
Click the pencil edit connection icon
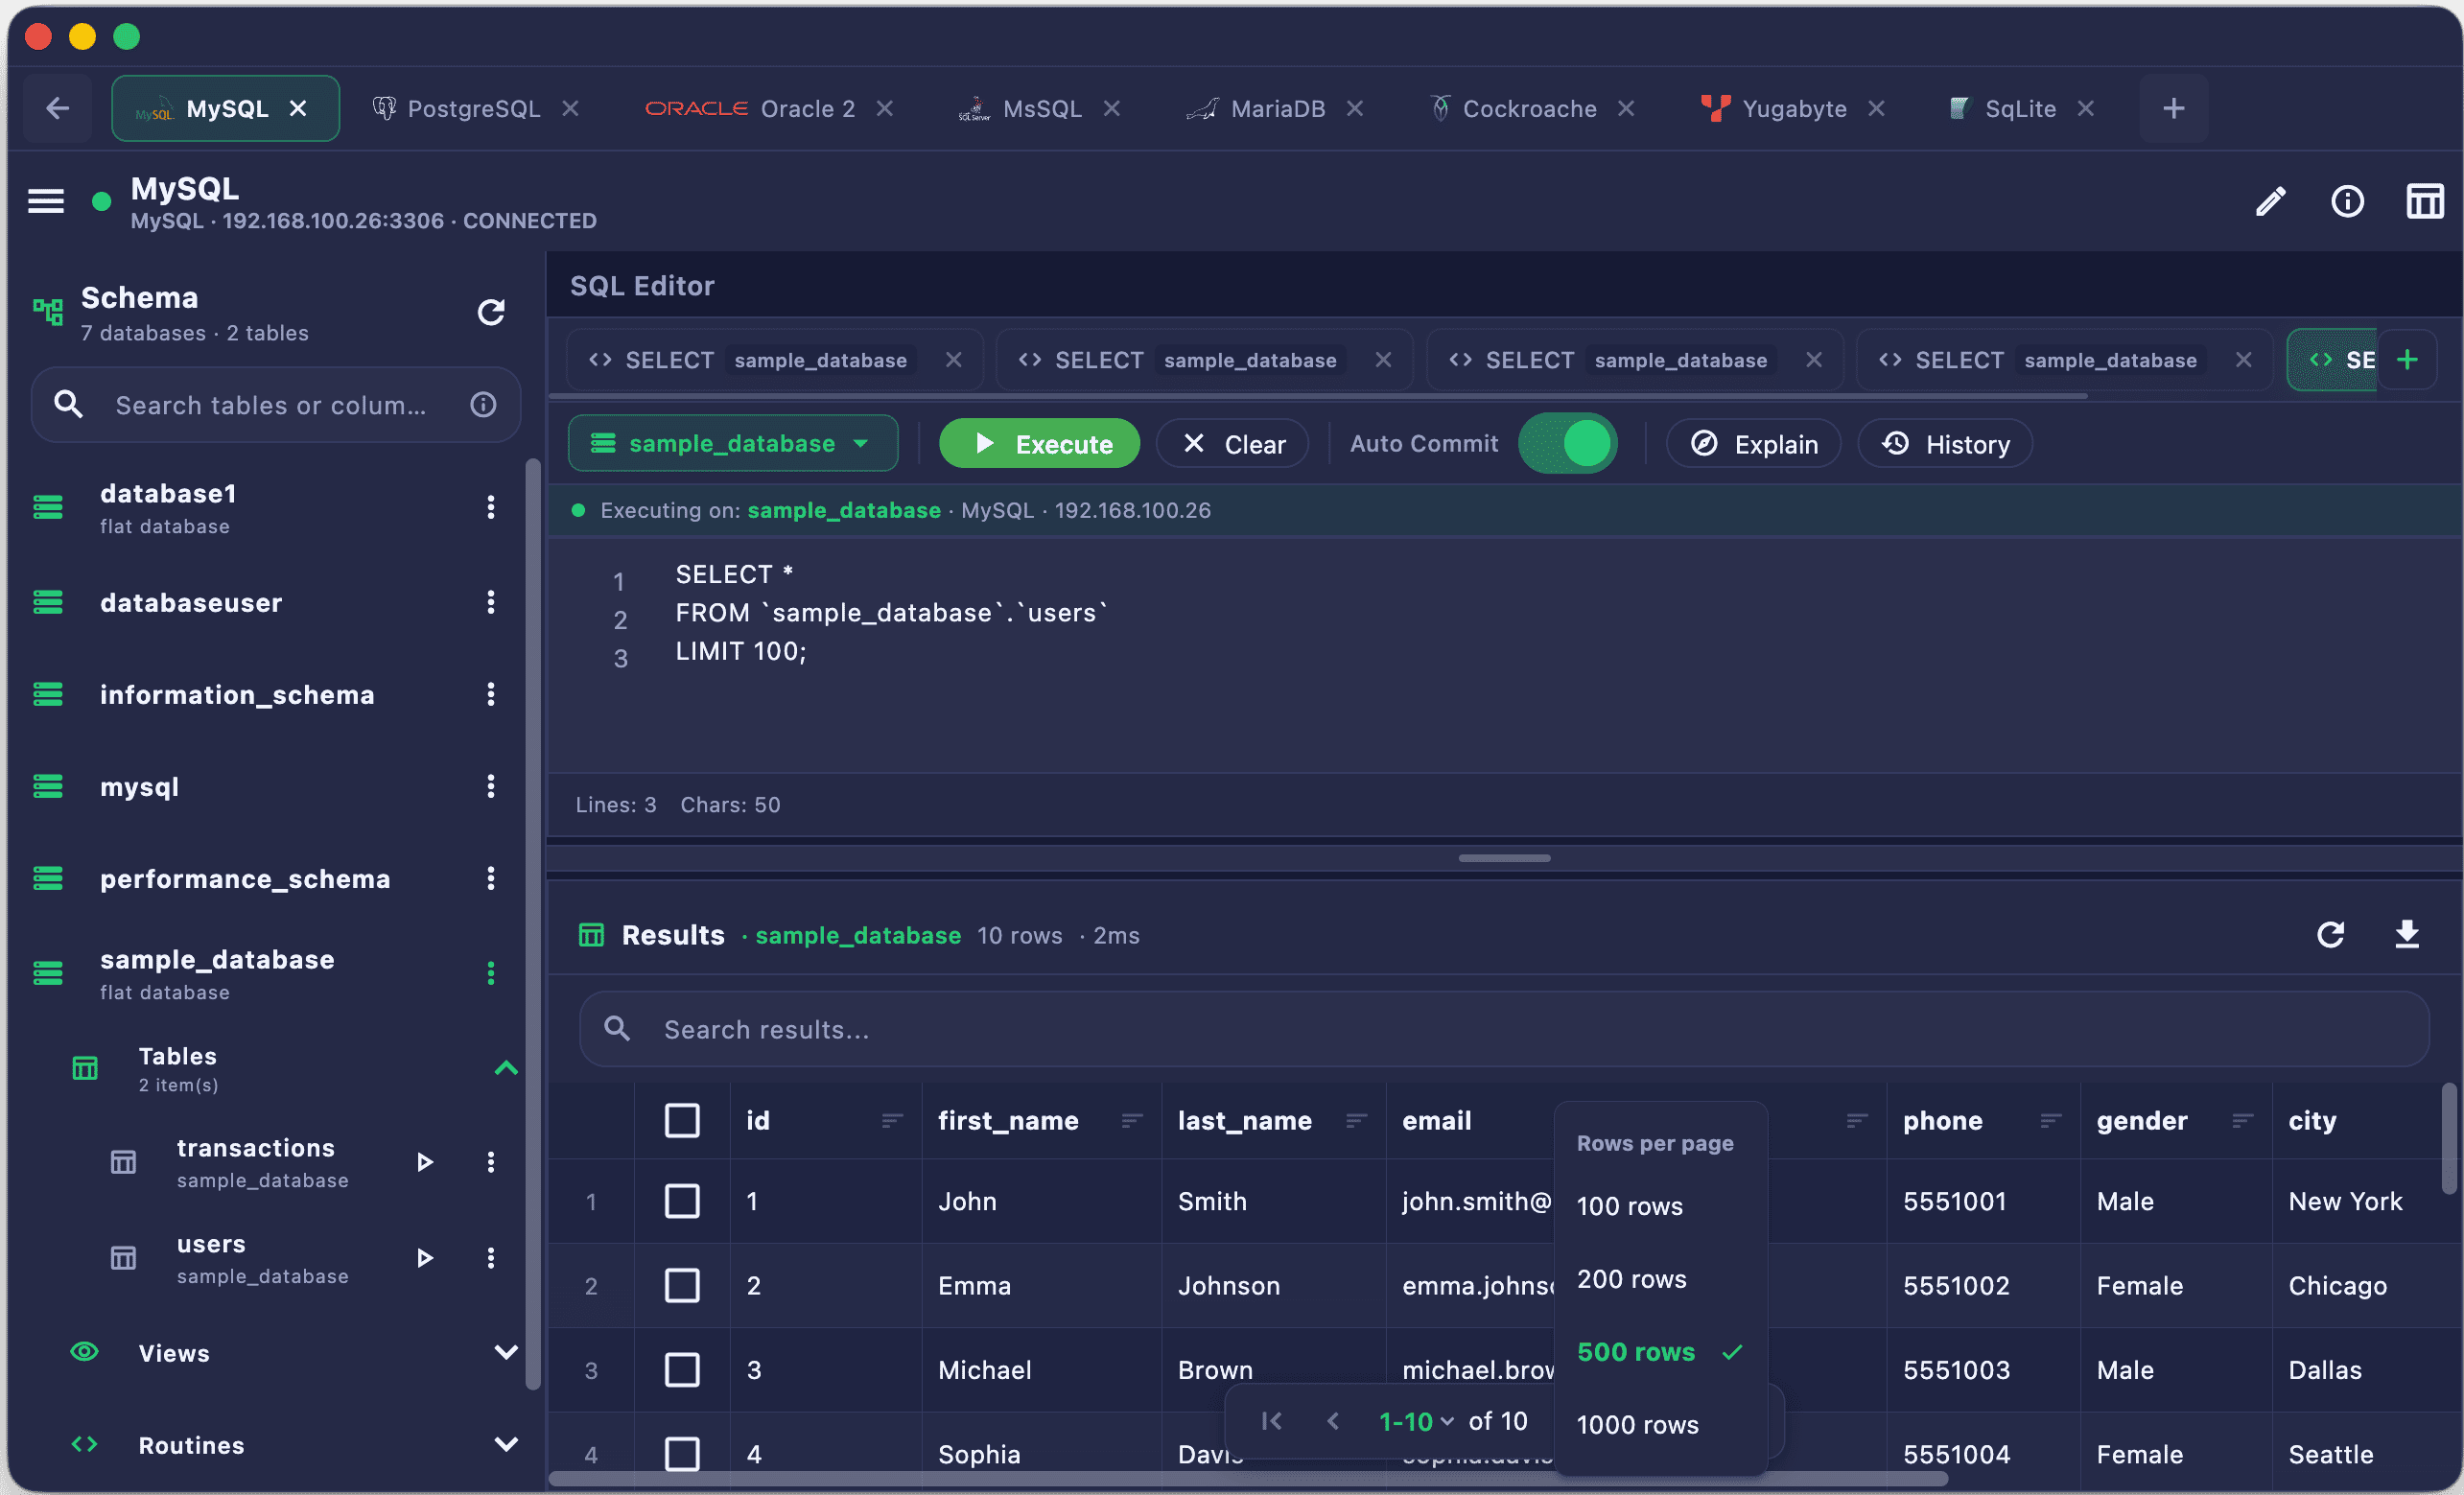pos(2271,201)
